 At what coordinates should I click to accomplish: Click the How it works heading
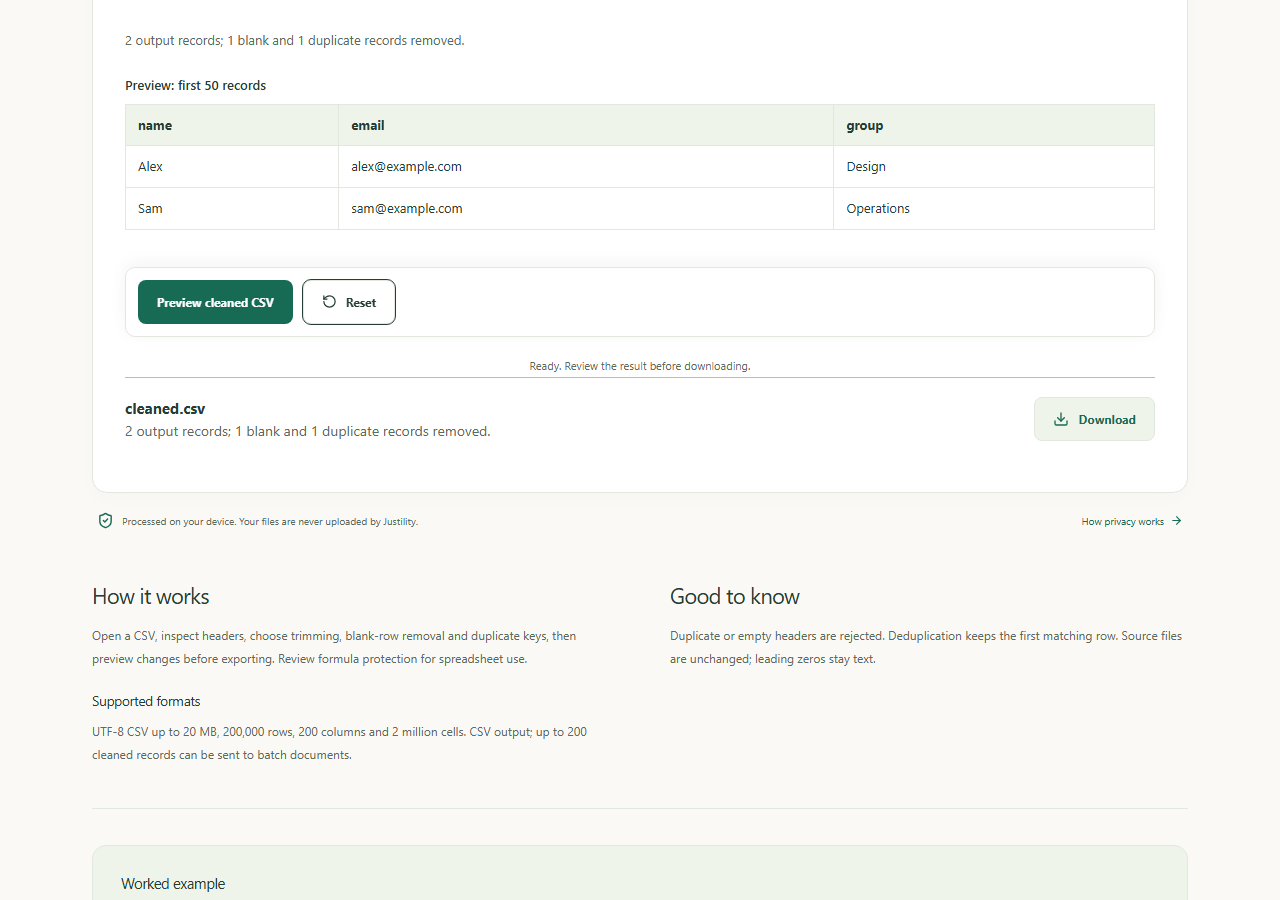(x=151, y=597)
